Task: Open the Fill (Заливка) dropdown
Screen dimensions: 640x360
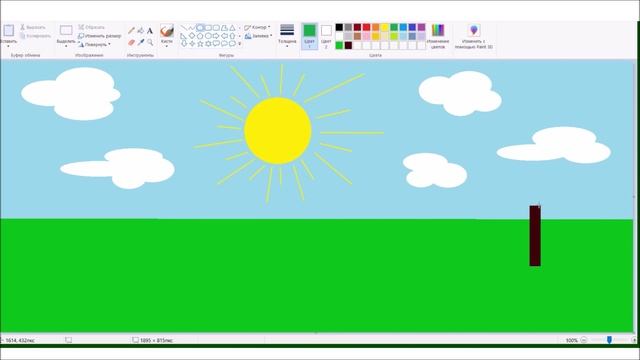Action: tap(259, 36)
